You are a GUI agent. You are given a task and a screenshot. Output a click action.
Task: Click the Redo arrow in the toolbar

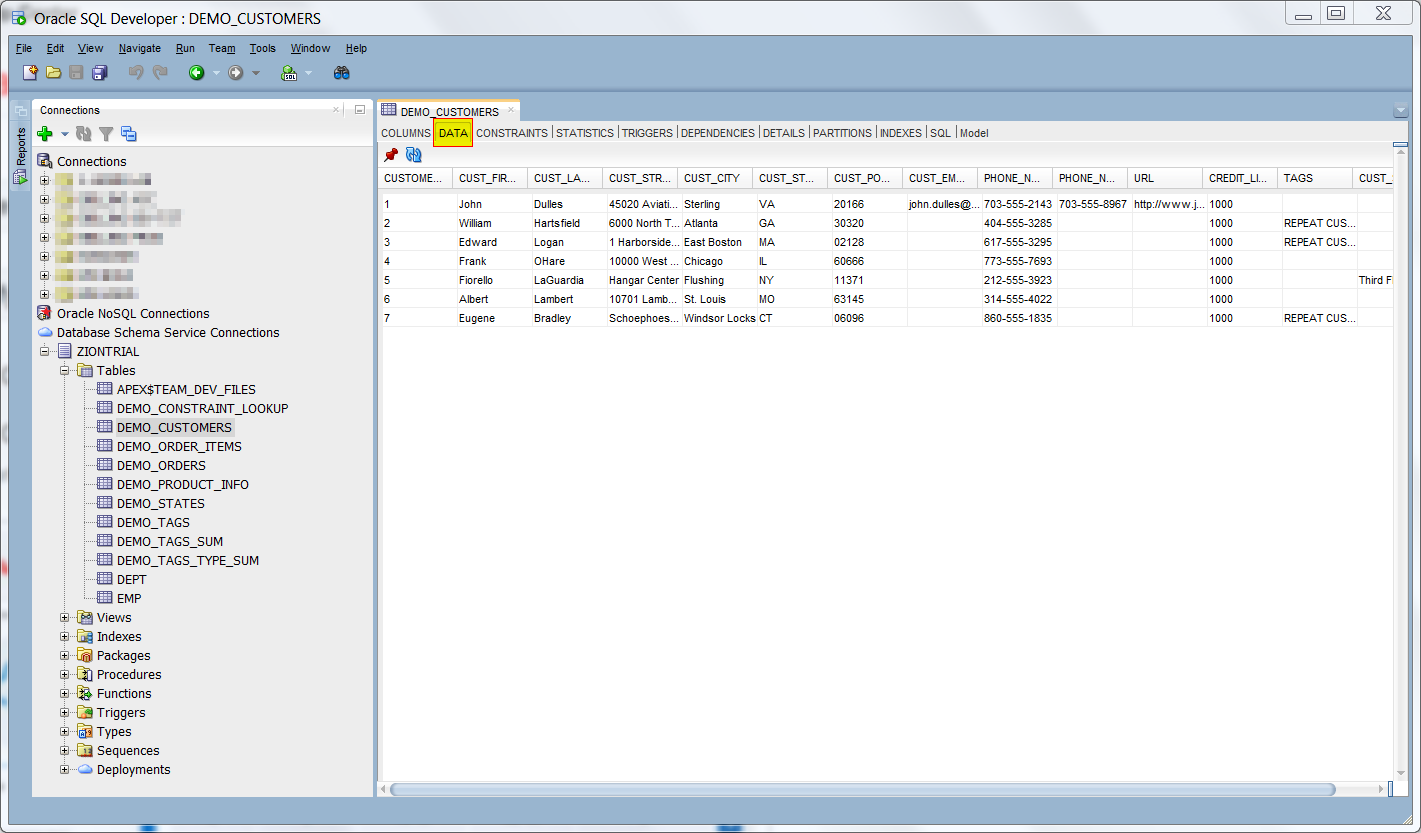tap(160, 73)
